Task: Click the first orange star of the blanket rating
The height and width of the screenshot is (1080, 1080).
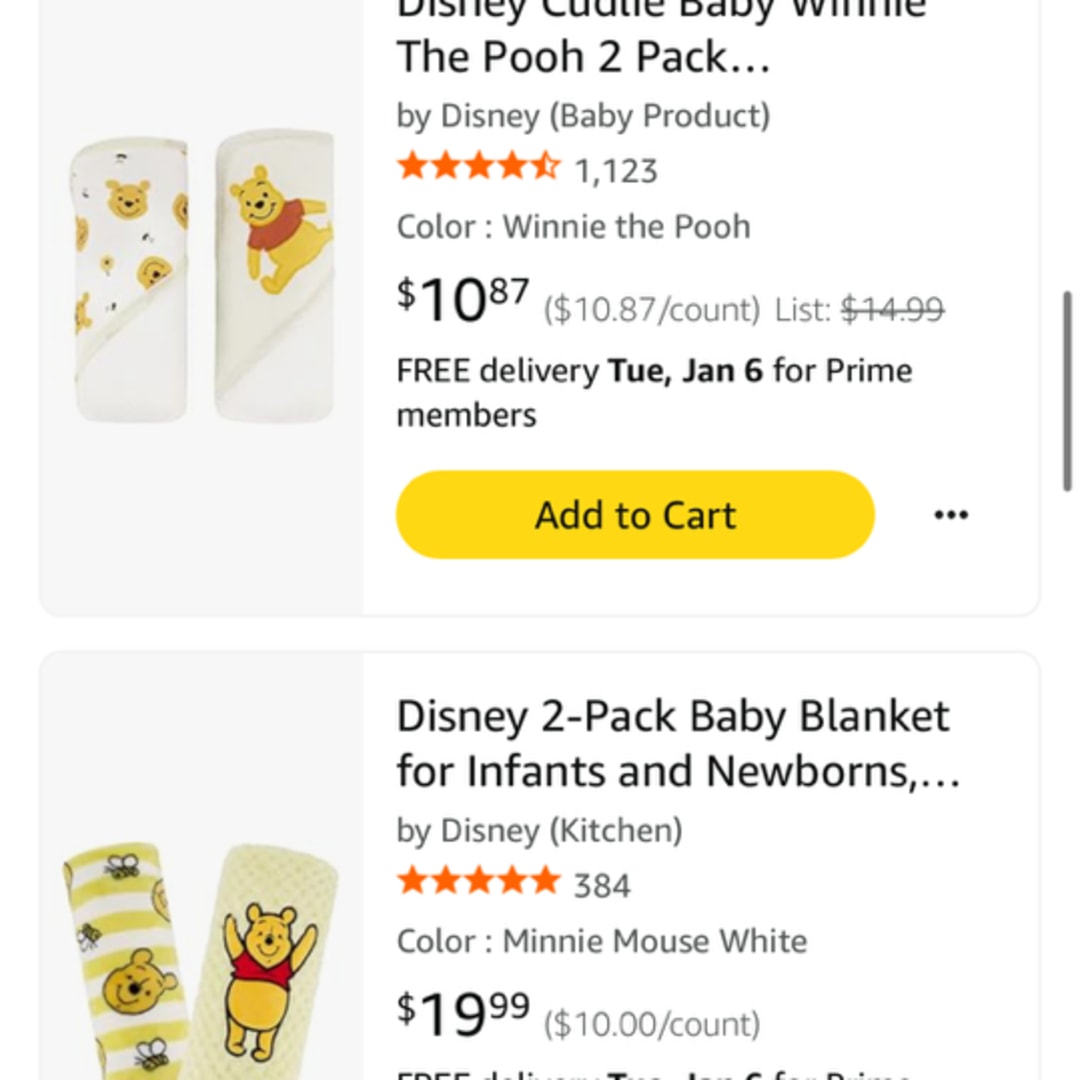Action: pyautogui.click(x=412, y=881)
